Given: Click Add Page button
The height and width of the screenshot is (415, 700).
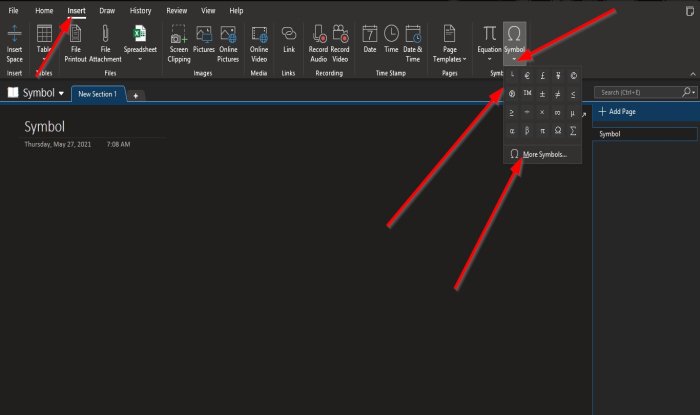Looking at the screenshot, I should click(617, 112).
